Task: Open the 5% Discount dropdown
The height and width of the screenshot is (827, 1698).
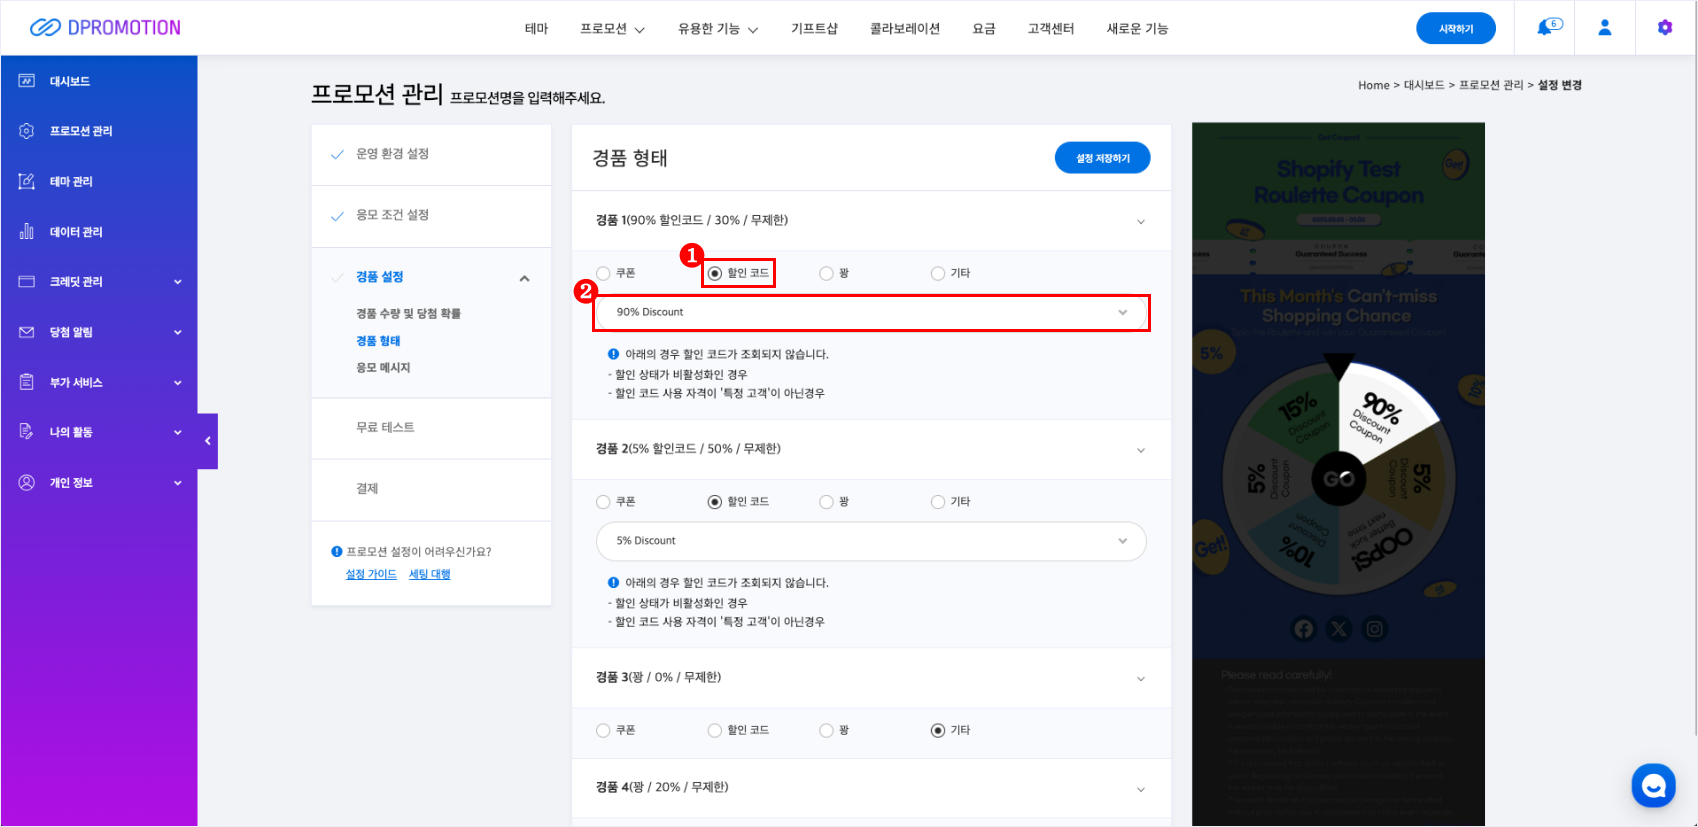Action: point(870,541)
